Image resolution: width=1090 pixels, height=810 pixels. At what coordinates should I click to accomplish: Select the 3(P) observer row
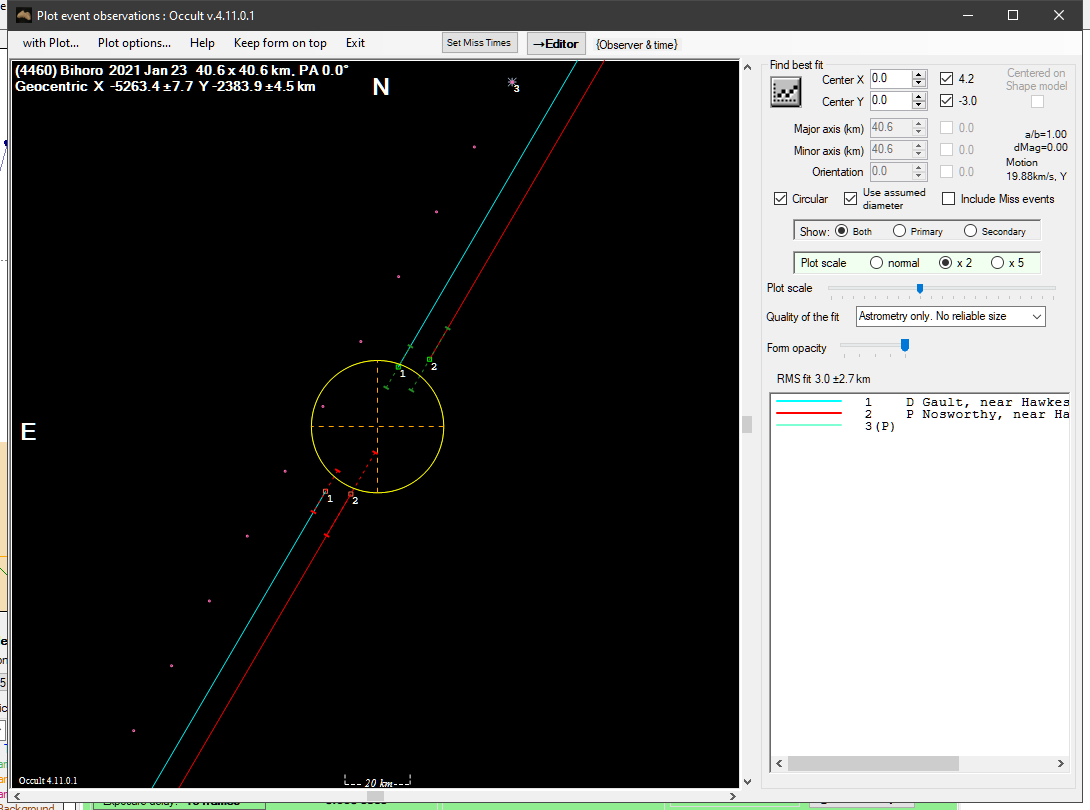click(x=922, y=426)
